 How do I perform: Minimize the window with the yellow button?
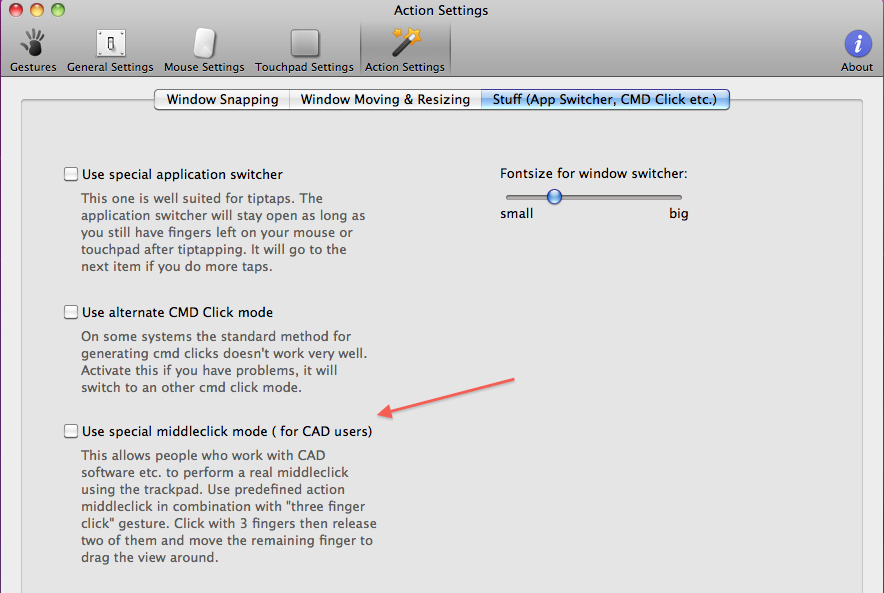click(x=37, y=10)
